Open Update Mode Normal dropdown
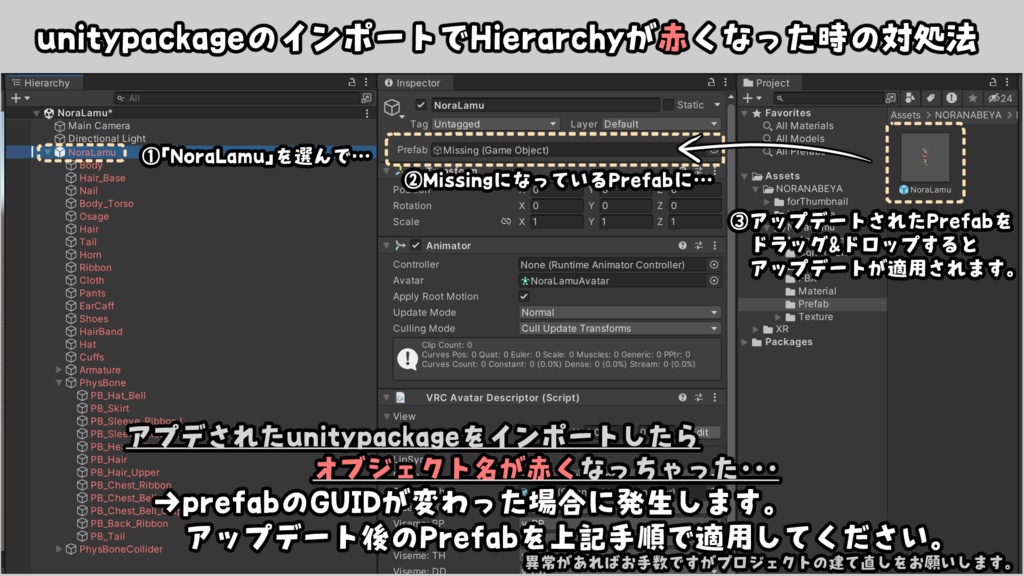Viewport: 1024px width, 576px height. point(619,313)
